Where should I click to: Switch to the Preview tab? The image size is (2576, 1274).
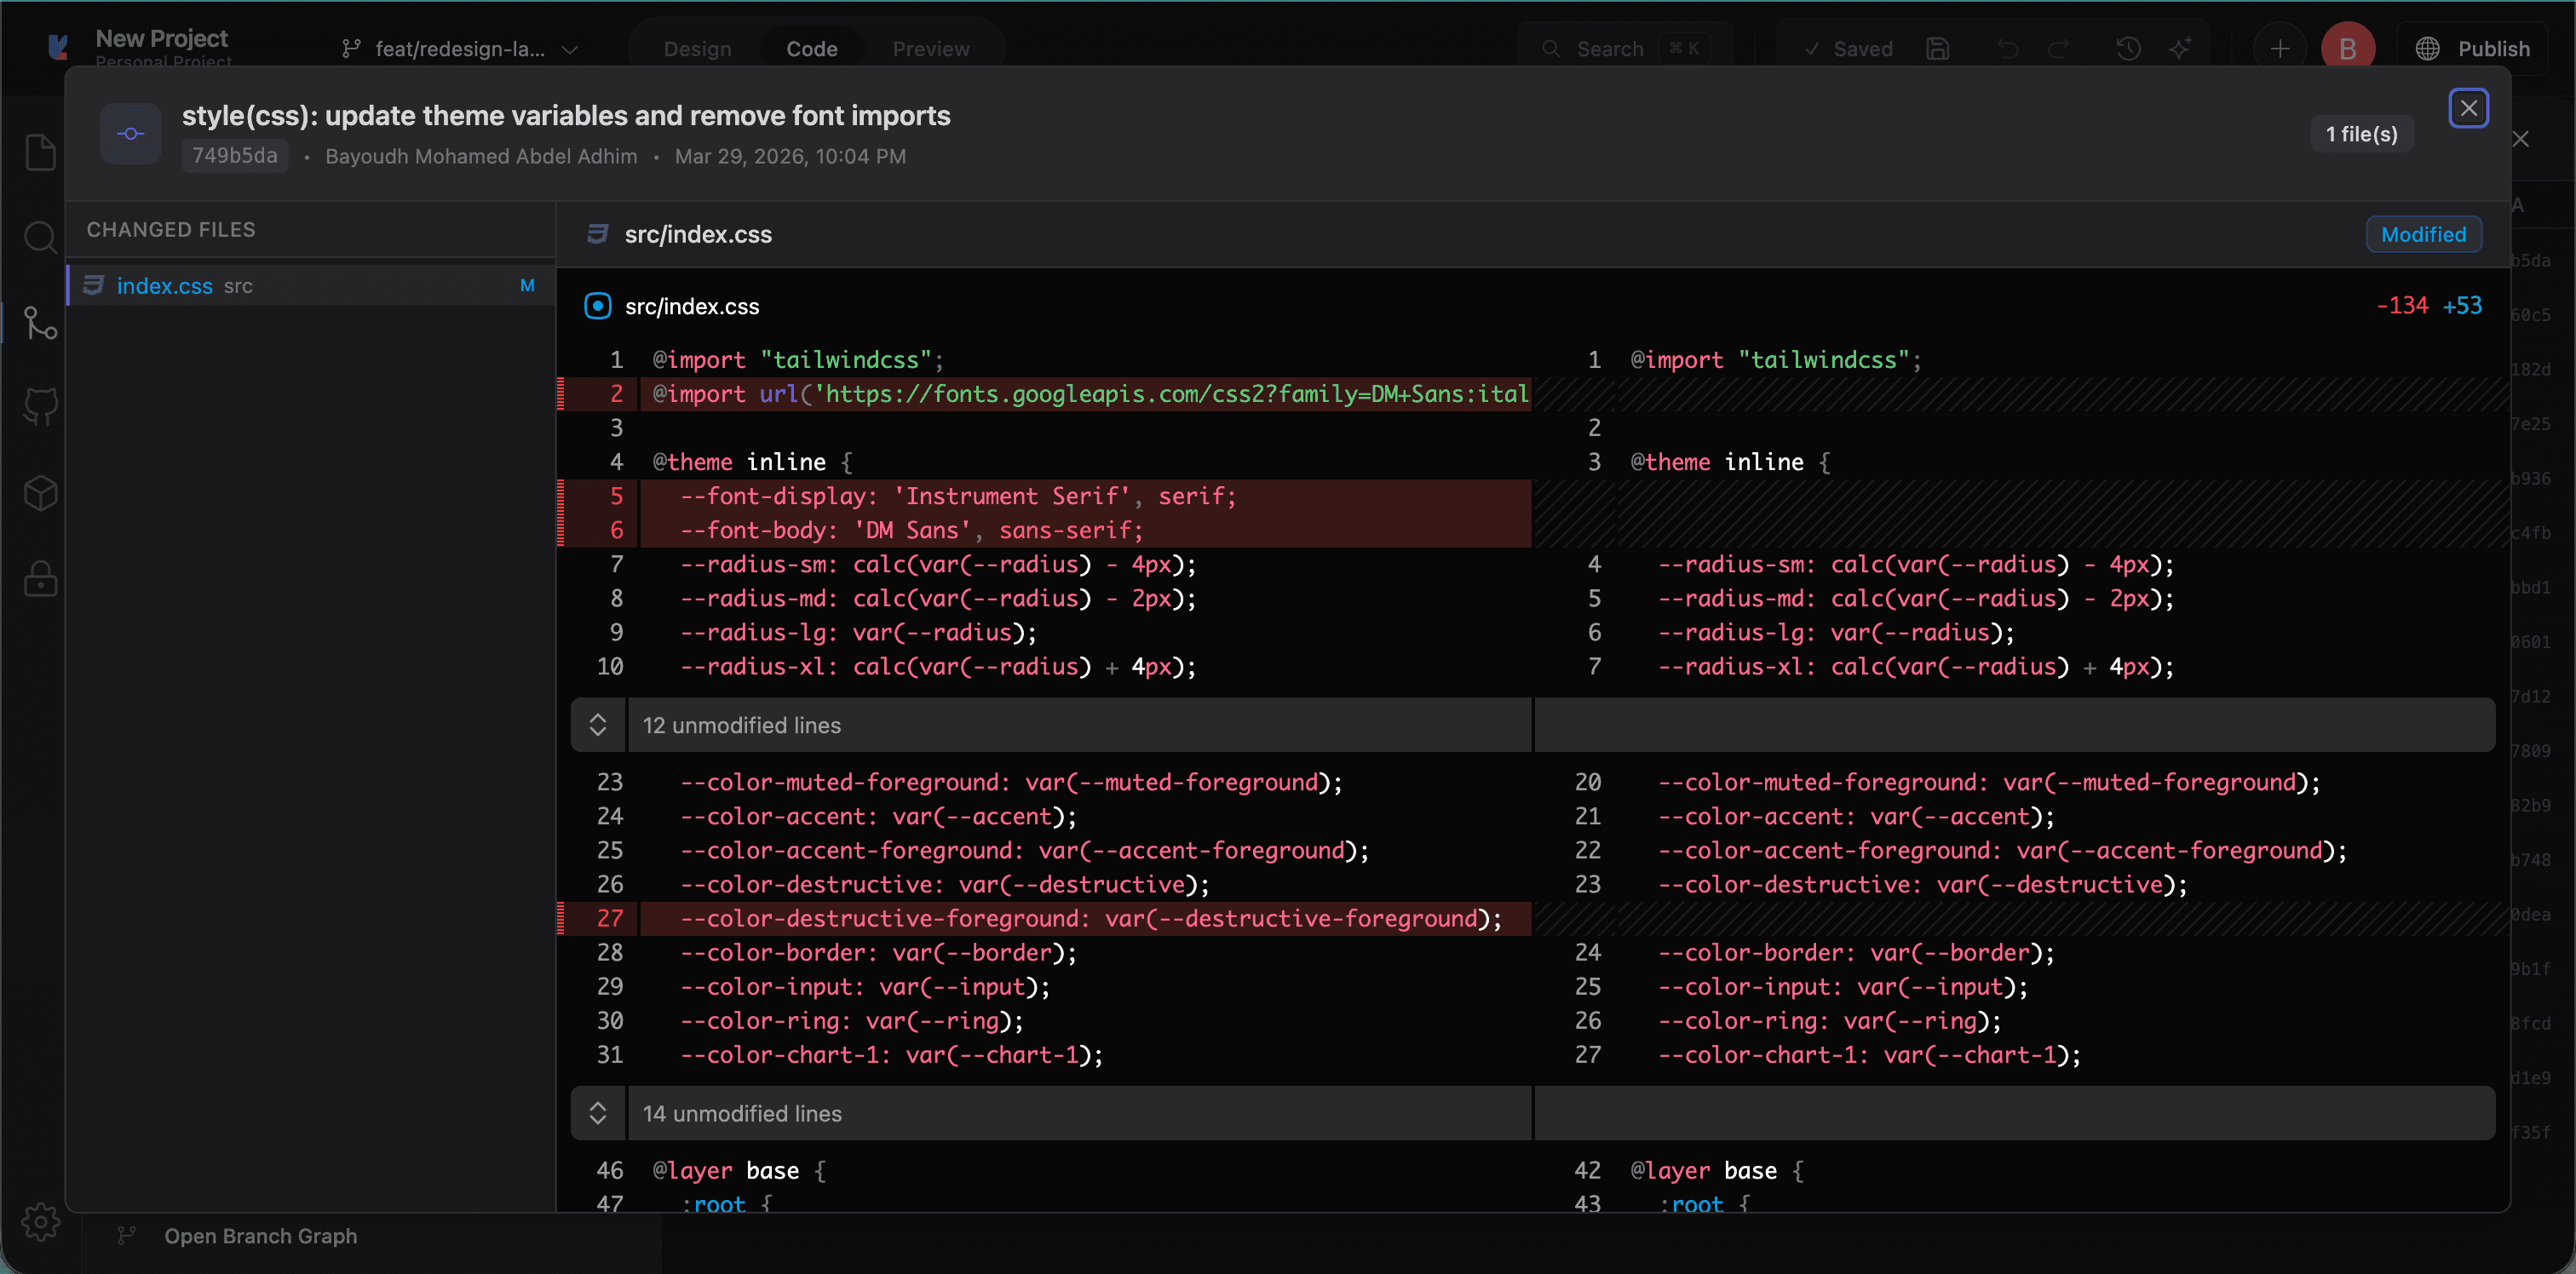(931, 49)
